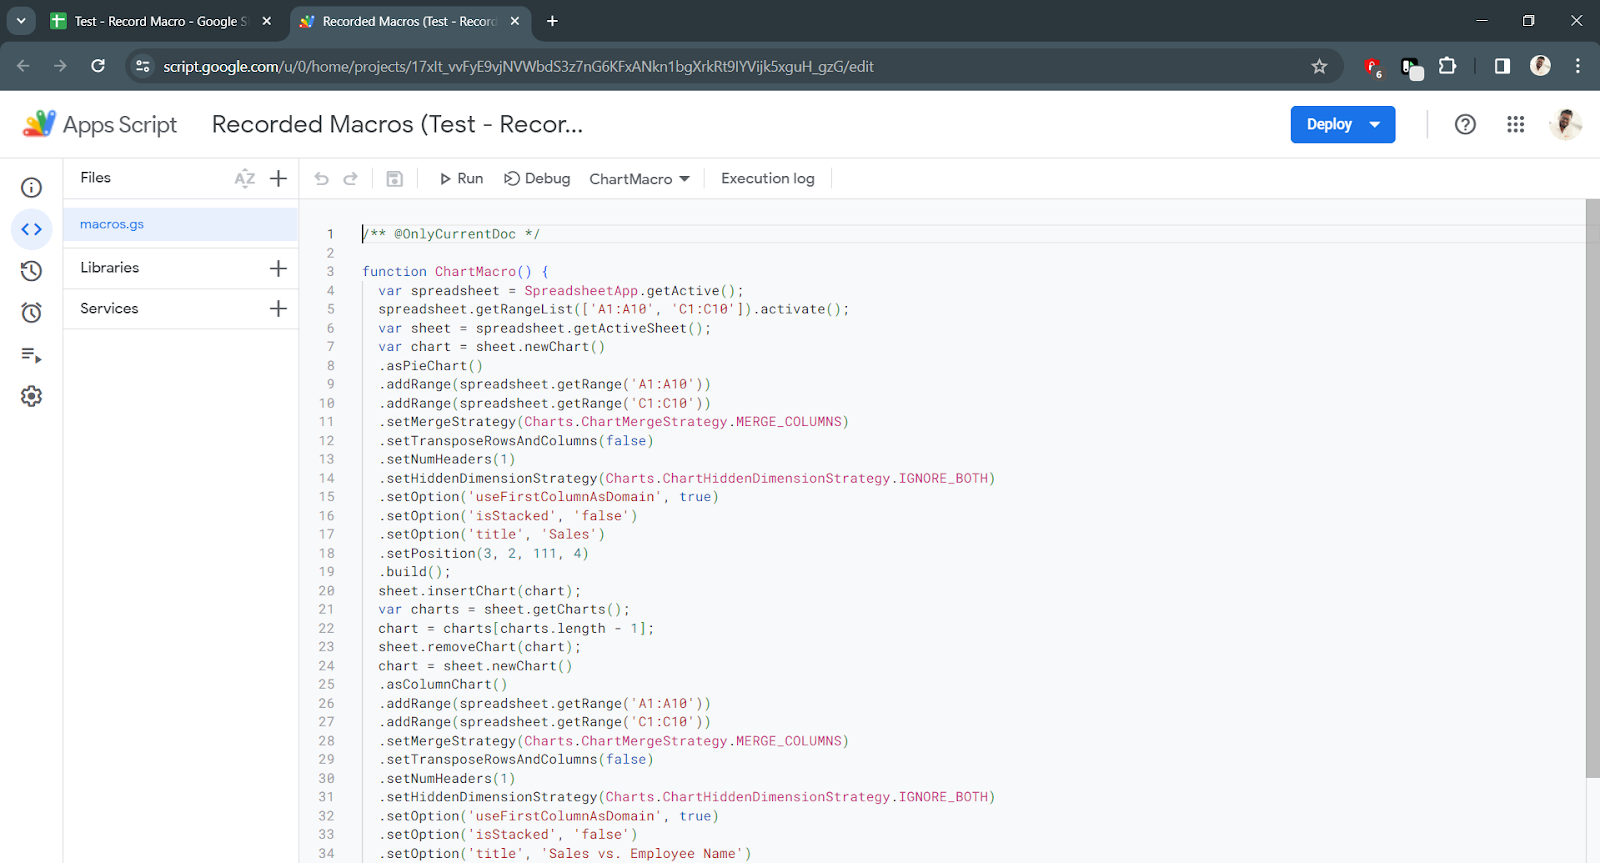The image size is (1600, 863).
Task: Open the red extension icon with badge
Action: point(1373,67)
